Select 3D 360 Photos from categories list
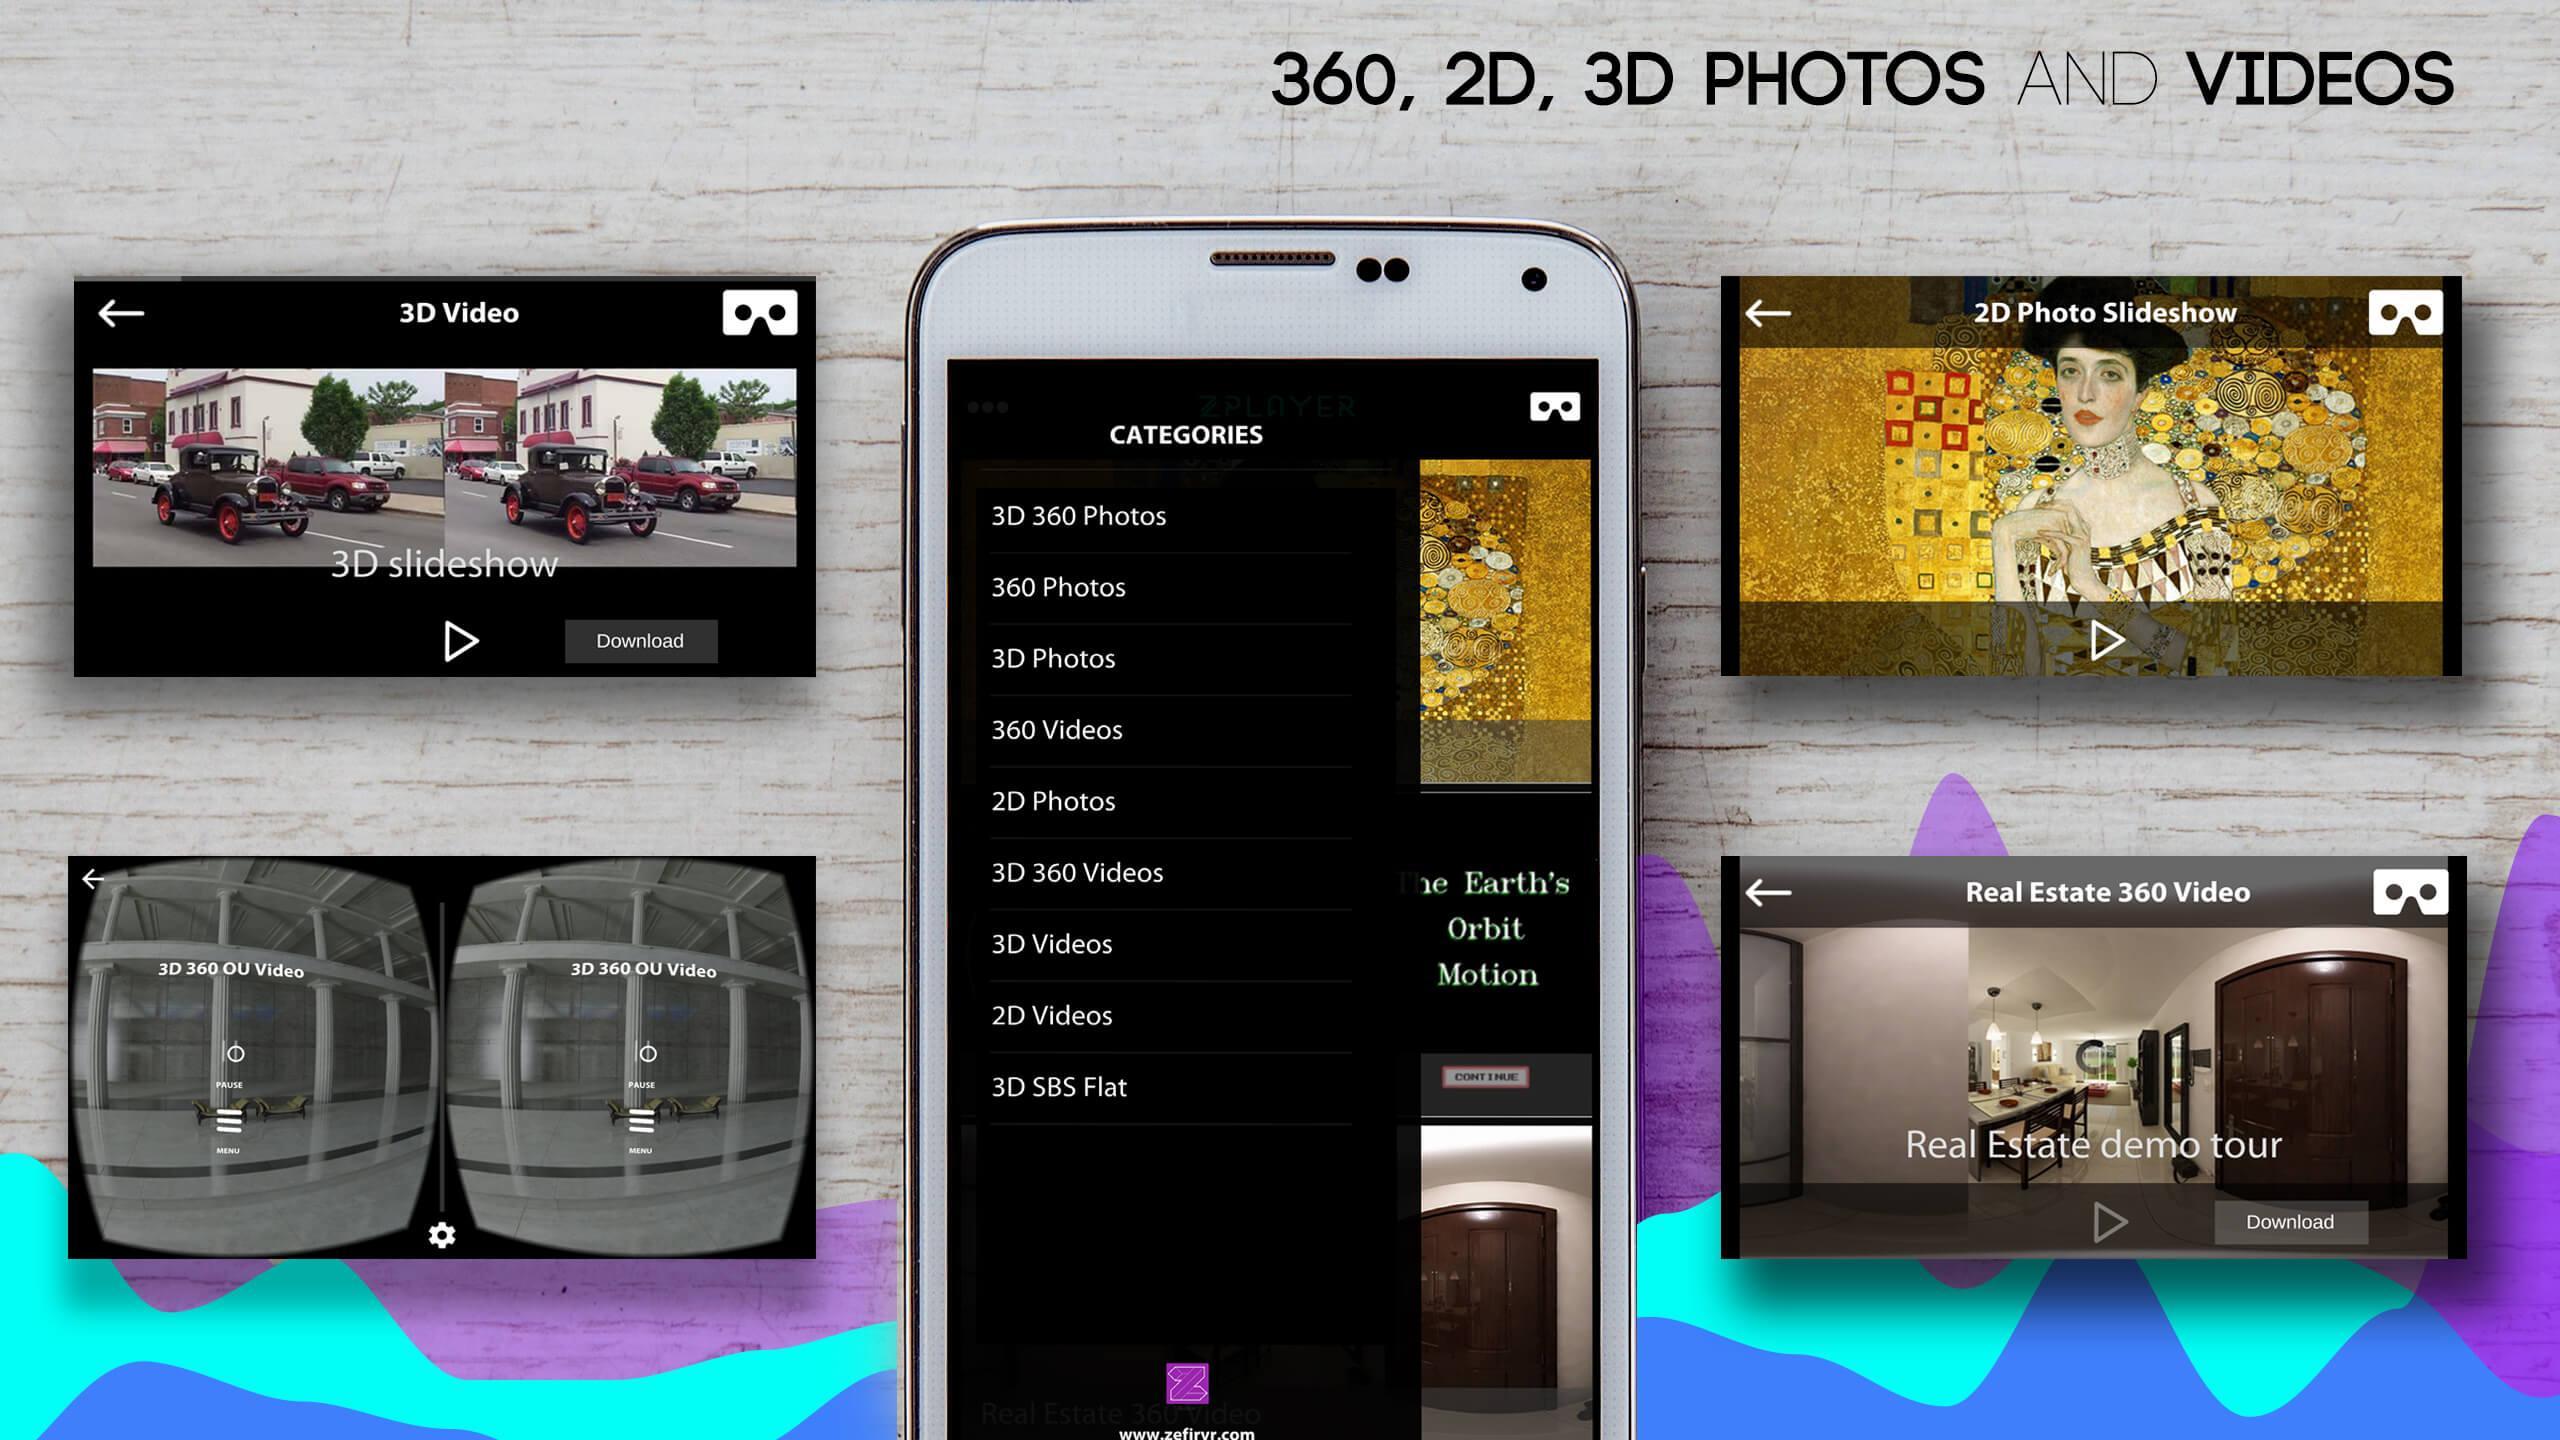Viewport: 2560px width, 1440px height. pos(1078,515)
